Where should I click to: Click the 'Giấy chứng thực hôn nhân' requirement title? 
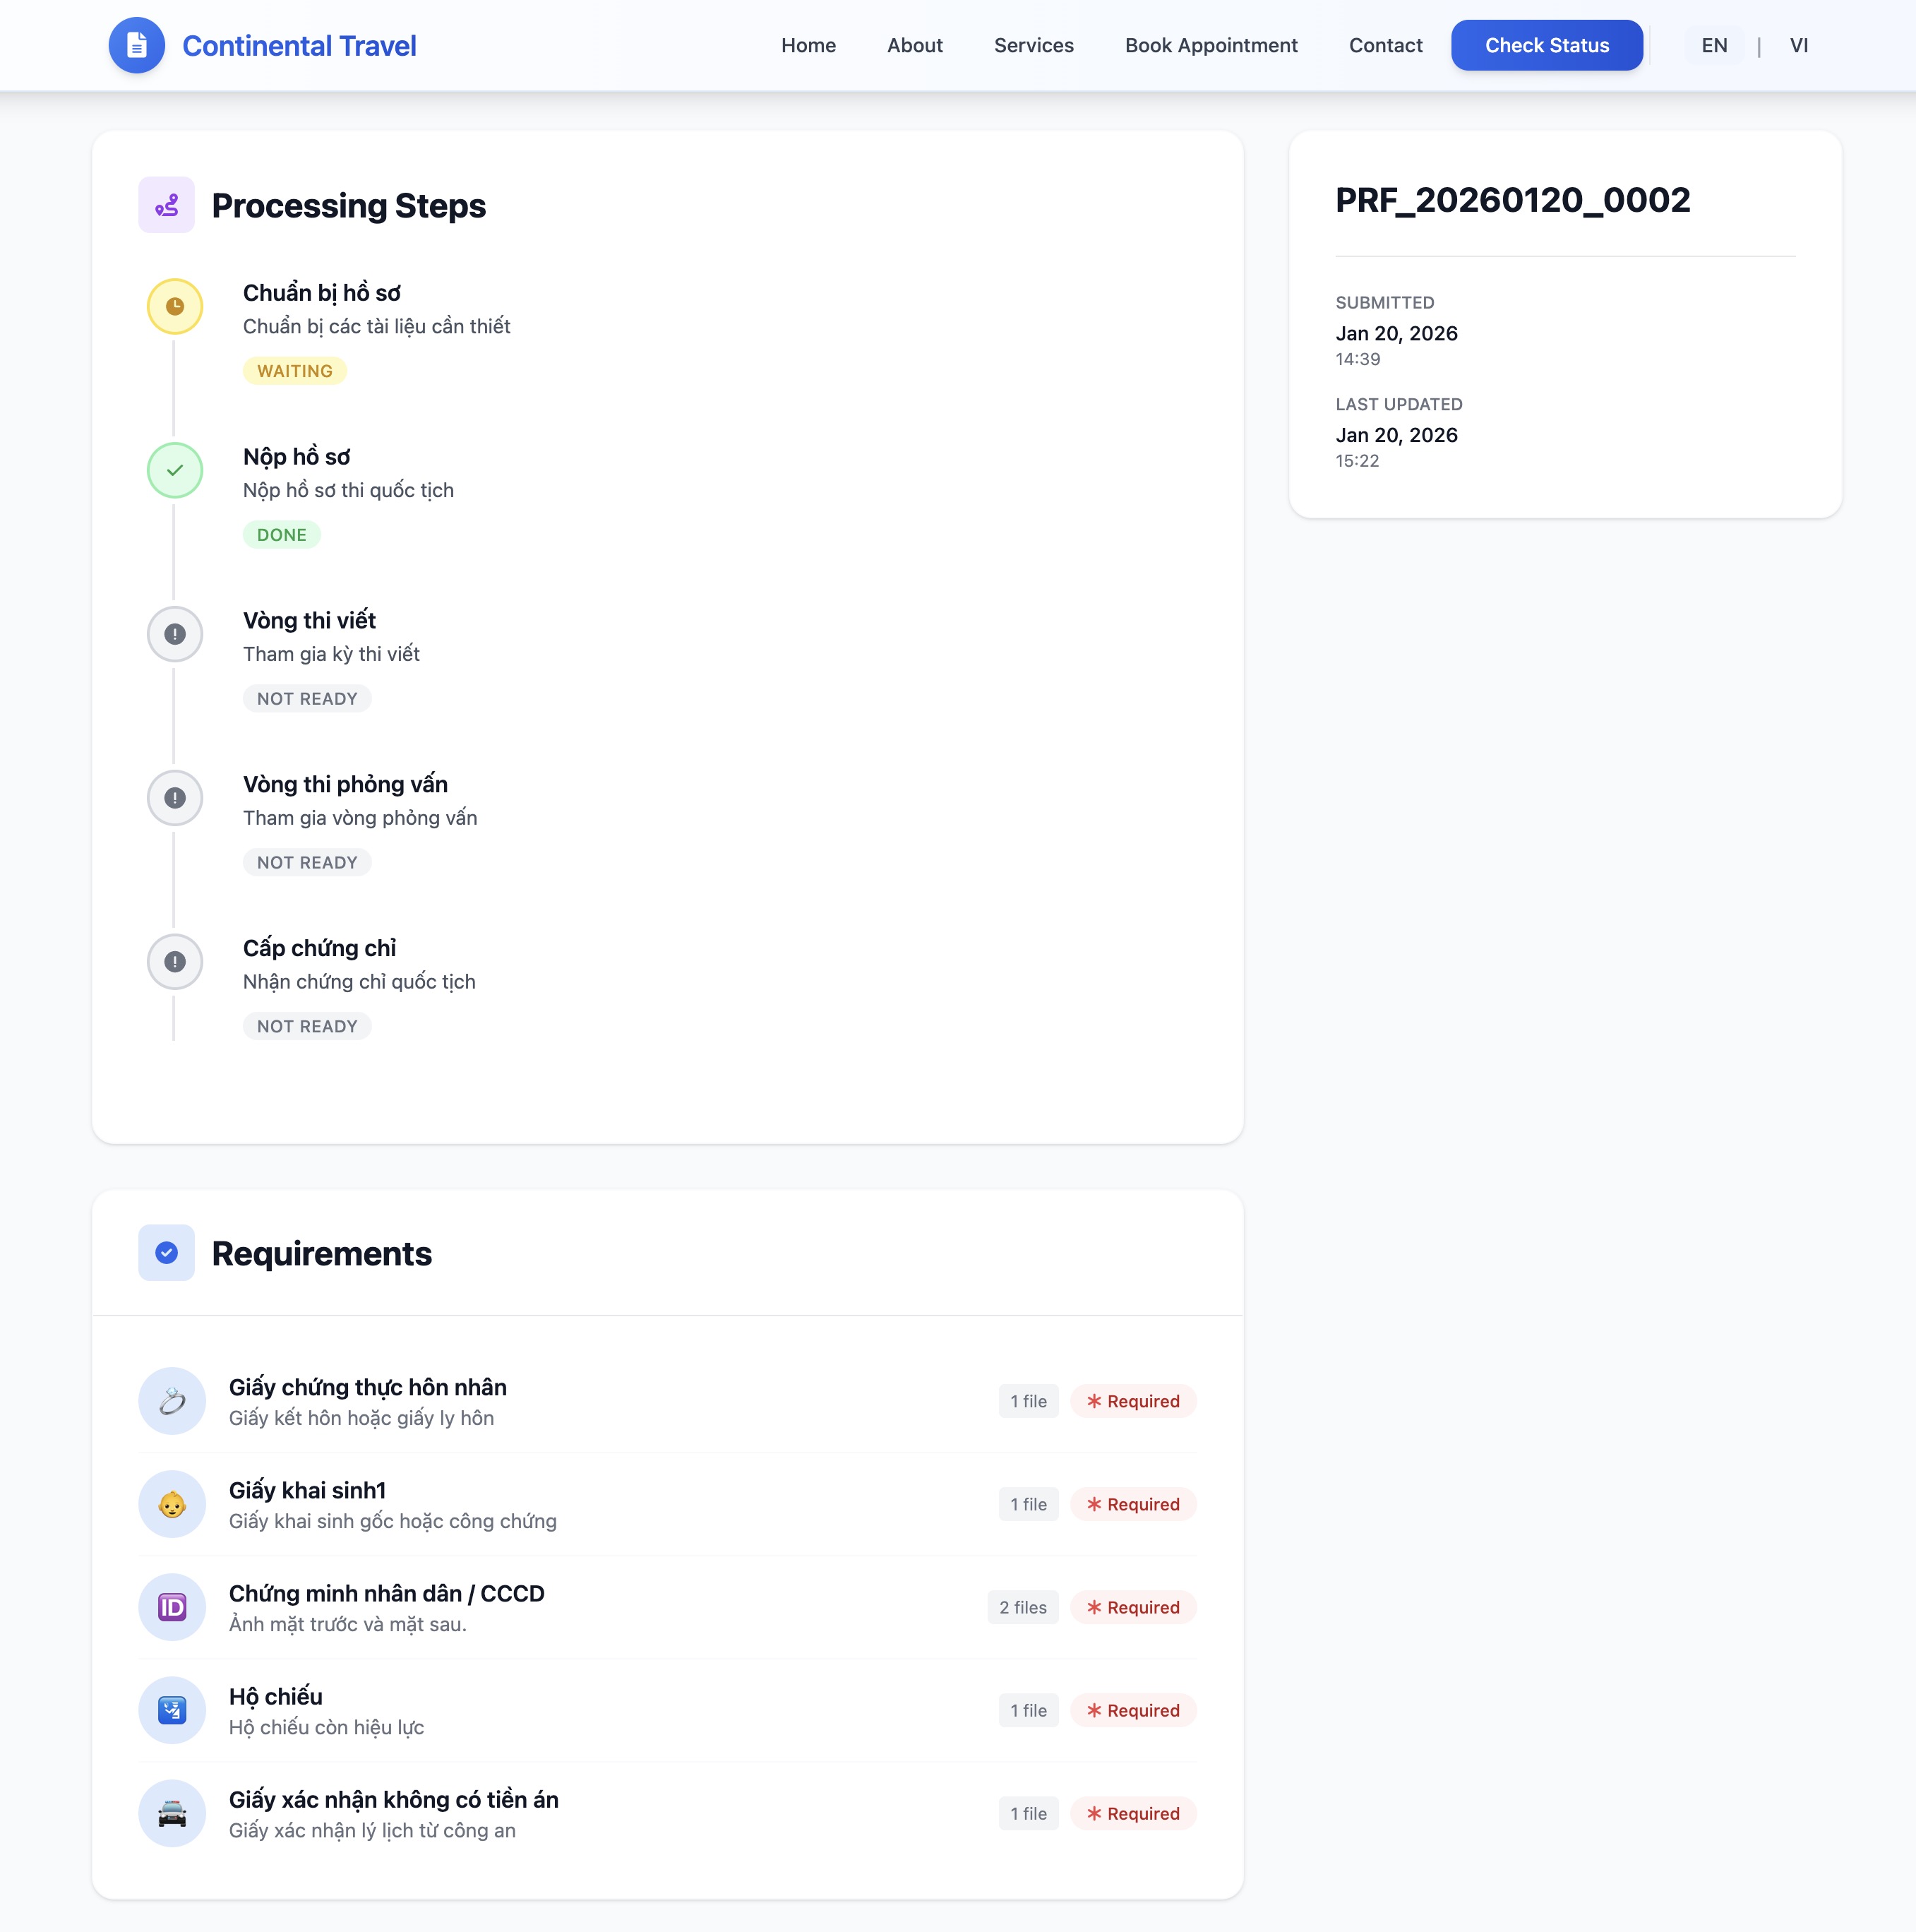[368, 1387]
